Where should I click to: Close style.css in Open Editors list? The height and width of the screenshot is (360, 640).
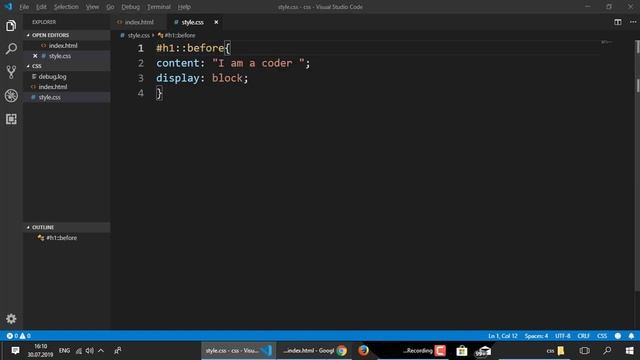click(x=35, y=56)
